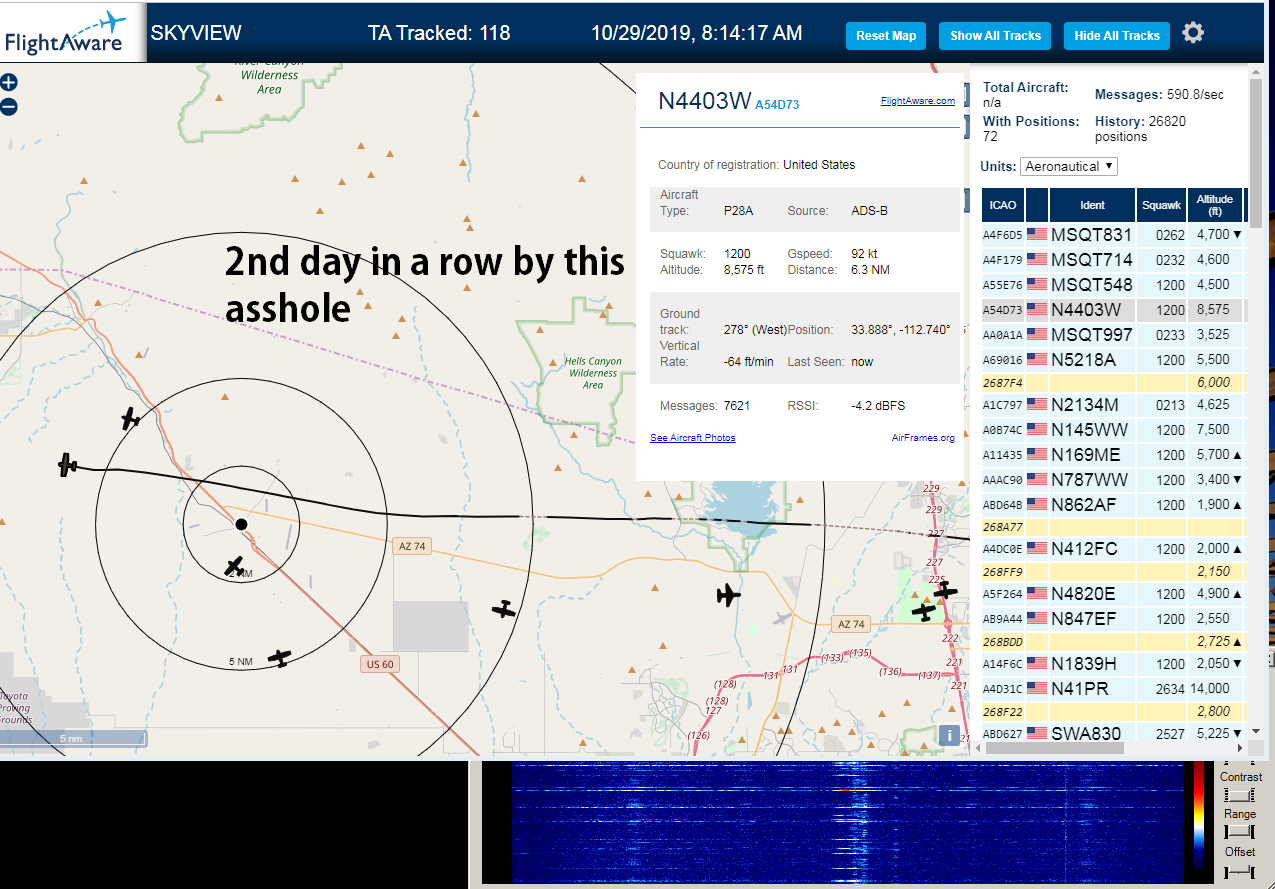The image size is (1275, 889).
Task: Select the aircraft icon just below the center dot
Action: (x=234, y=566)
